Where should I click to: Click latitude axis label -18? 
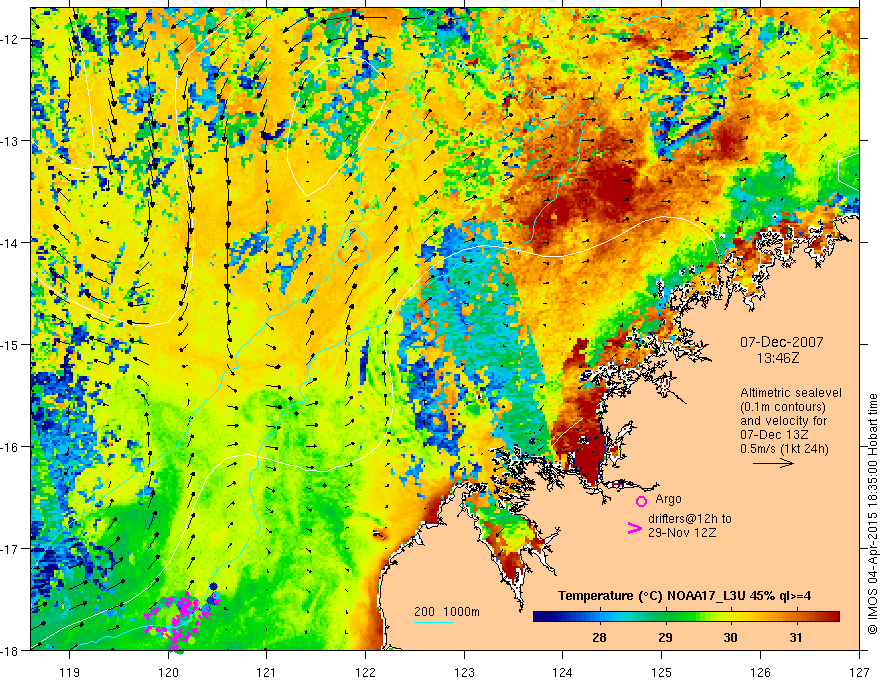coord(11,650)
